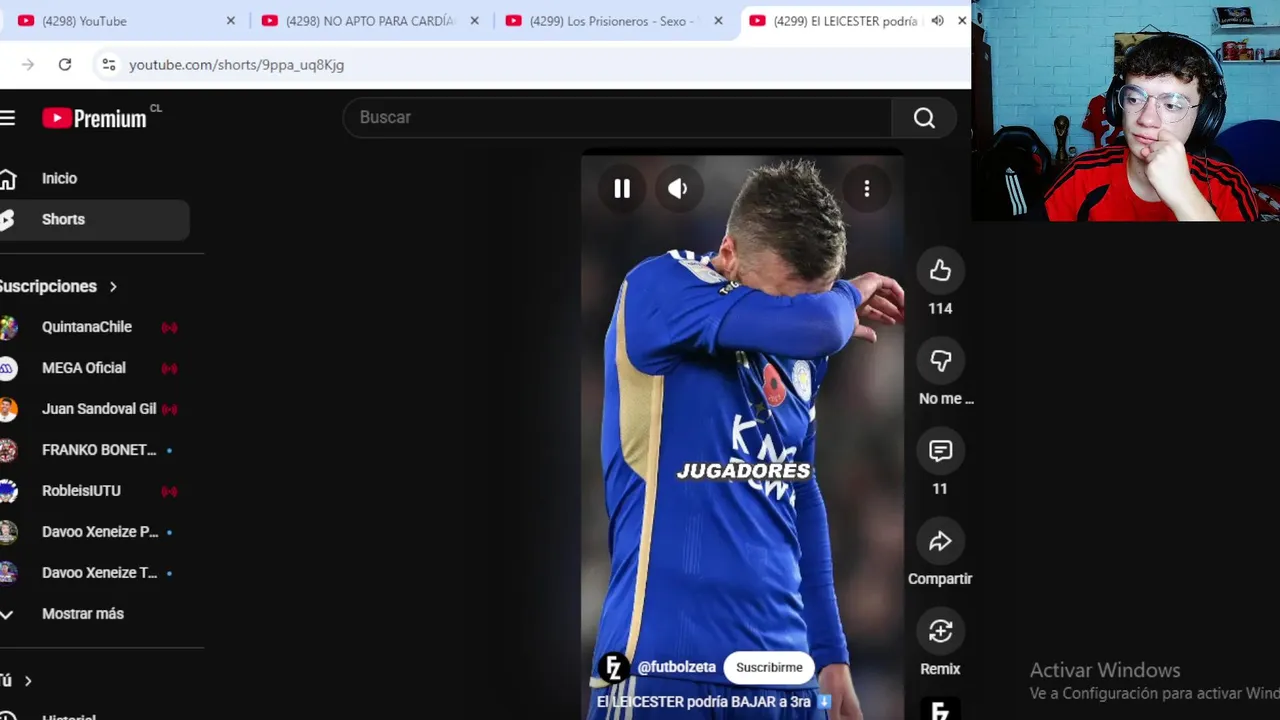Select Shorts in the sidebar
This screenshot has height=720, width=1280.
coord(95,219)
